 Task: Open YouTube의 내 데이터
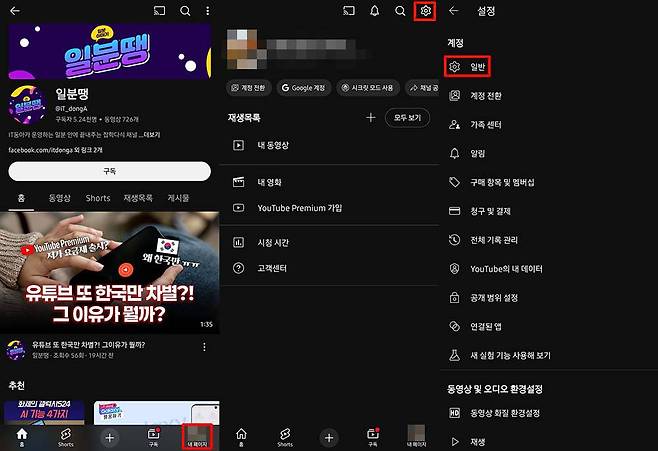(550, 269)
